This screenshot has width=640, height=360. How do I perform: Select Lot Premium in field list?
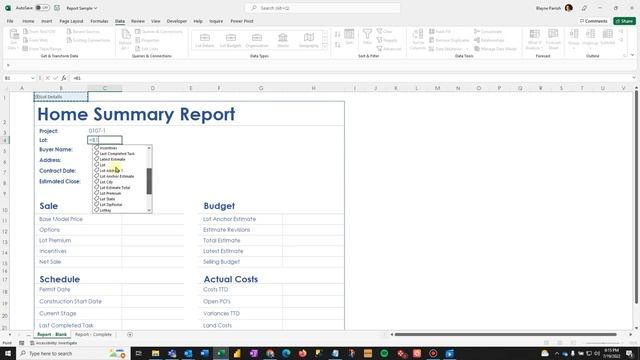click(x=110, y=193)
